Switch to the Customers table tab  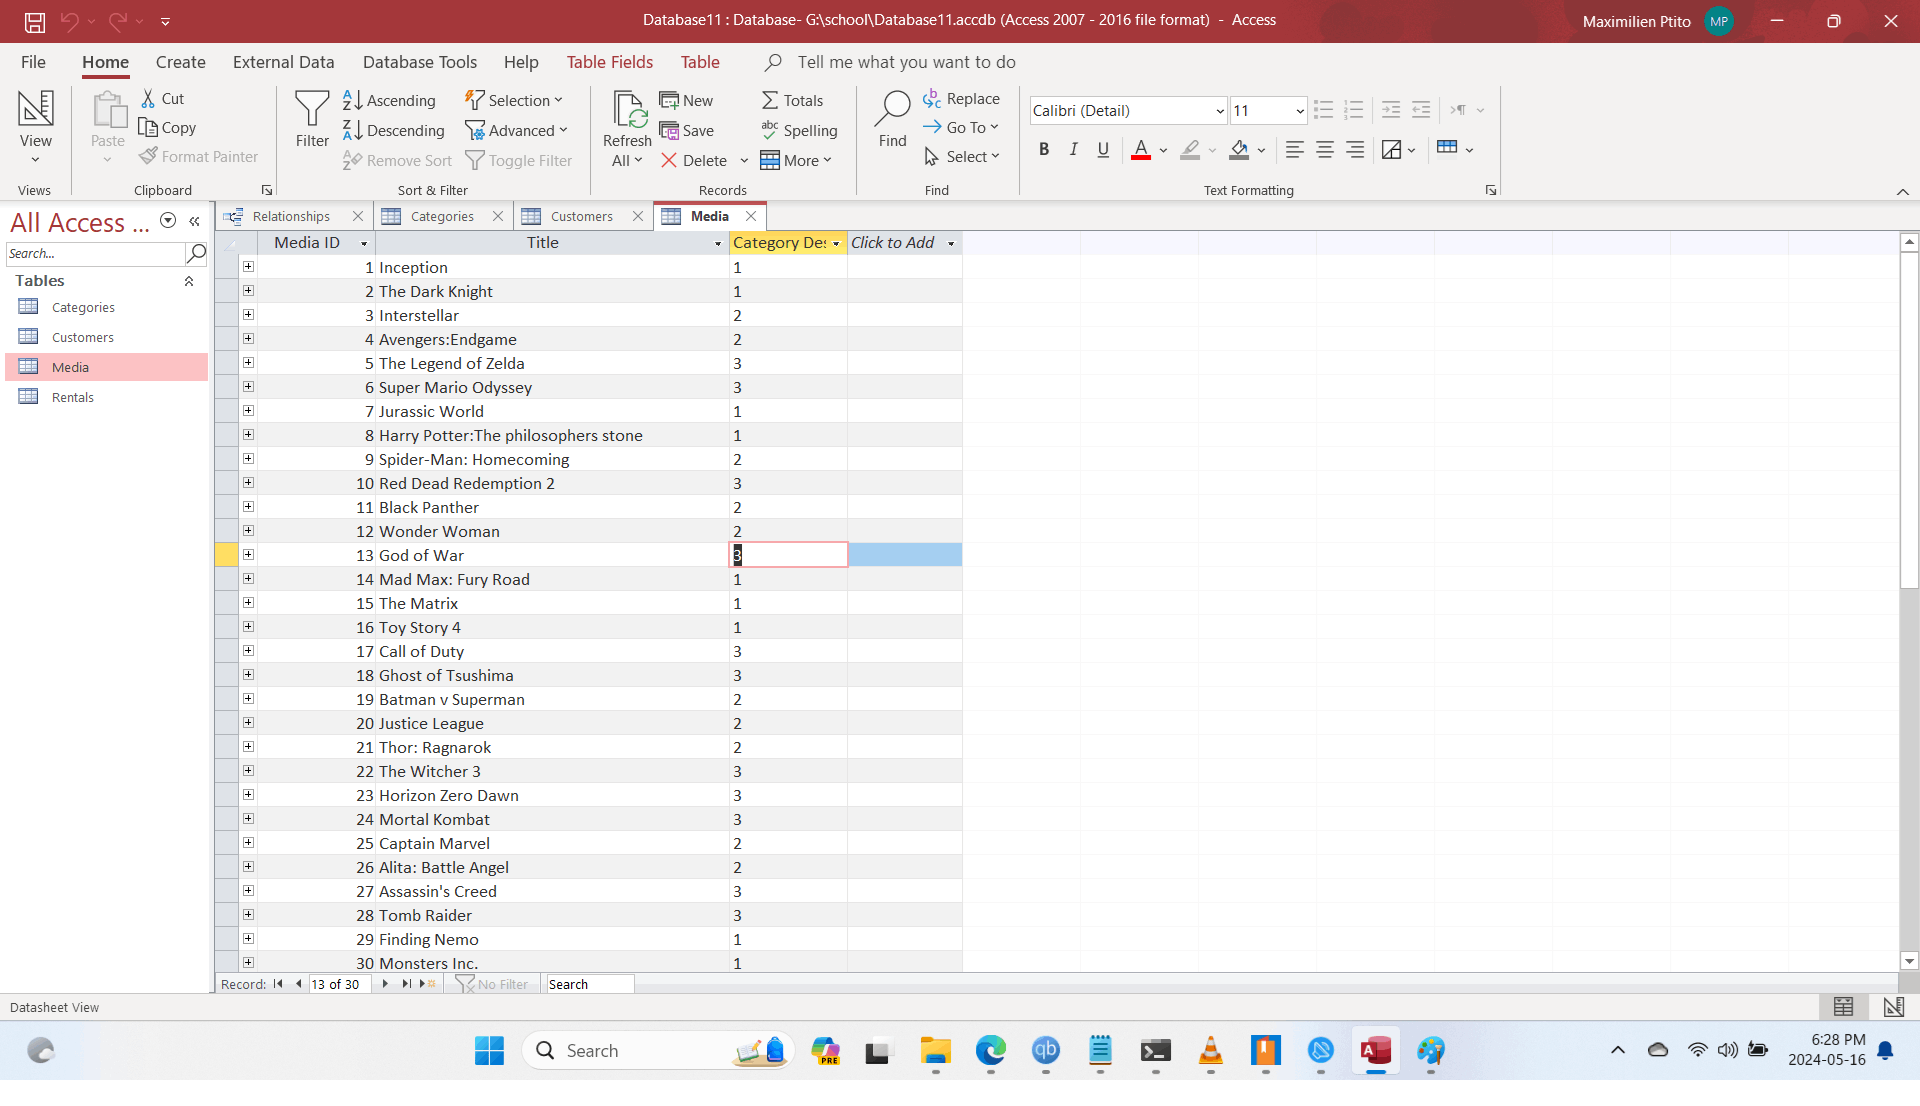pos(581,216)
